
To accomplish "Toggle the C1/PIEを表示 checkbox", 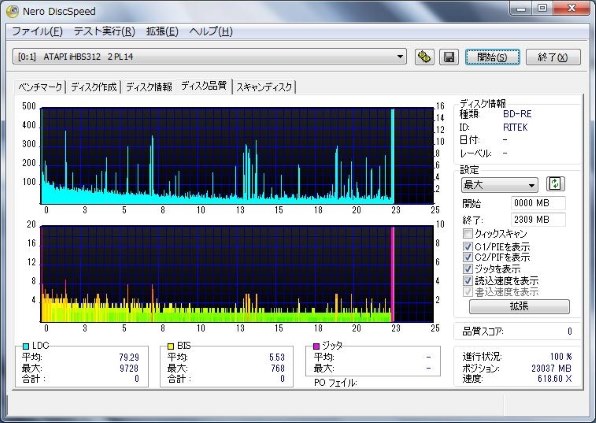I will click(x=468, y=247).
